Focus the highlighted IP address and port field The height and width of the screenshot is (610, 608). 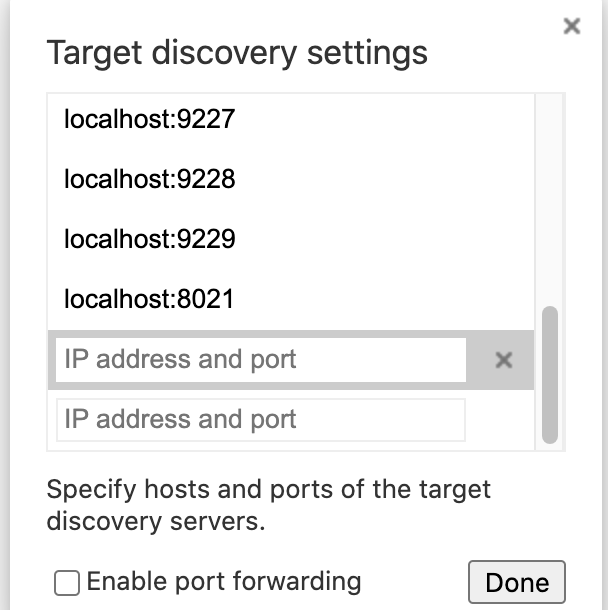coord(261,360)
